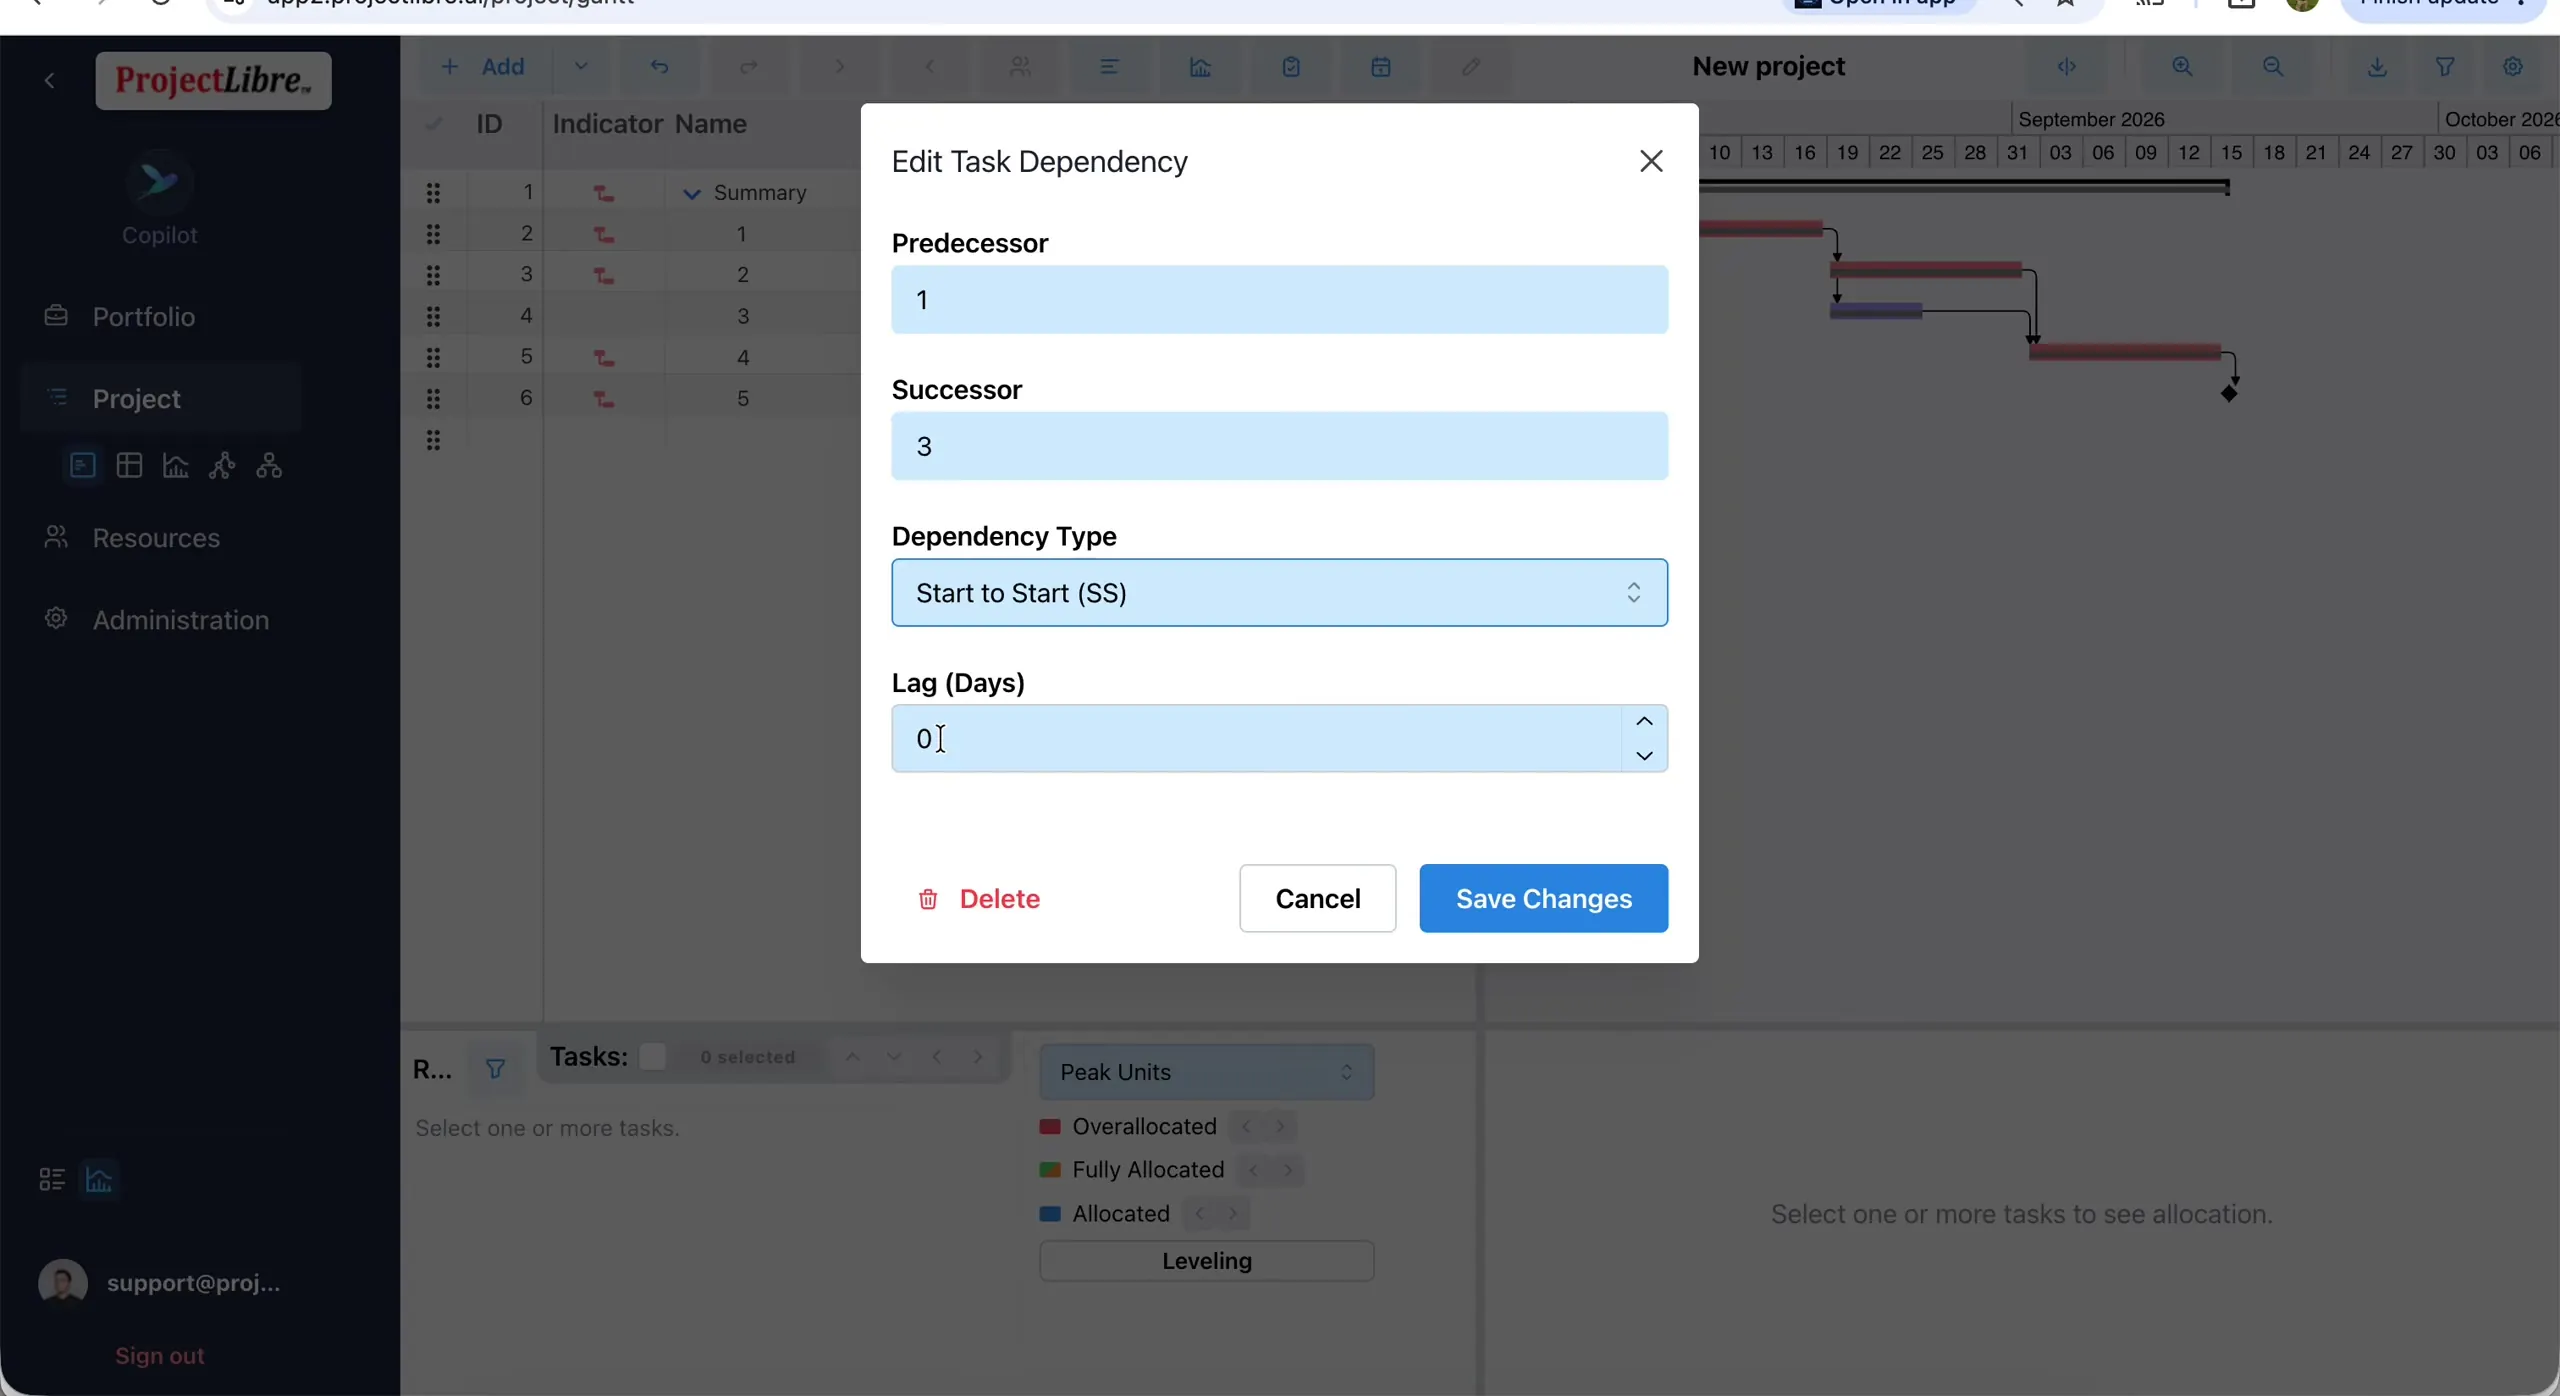Click the calendar icon in toolbar
The image size is (2560, 1396).
[x=1380, y=67]
